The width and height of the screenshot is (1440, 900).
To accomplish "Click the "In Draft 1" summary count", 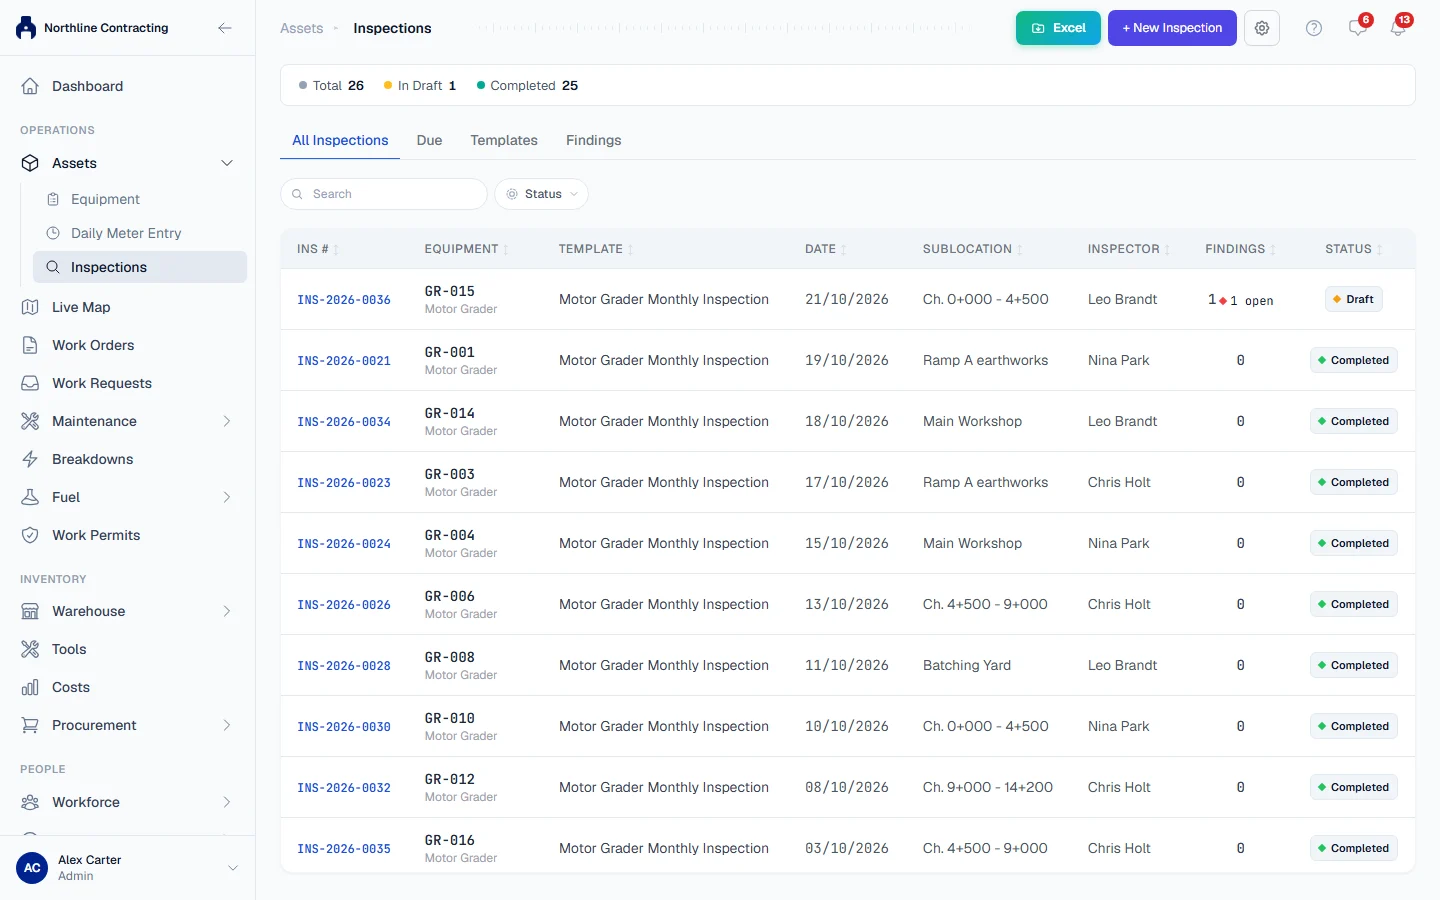I will [420, 86].
